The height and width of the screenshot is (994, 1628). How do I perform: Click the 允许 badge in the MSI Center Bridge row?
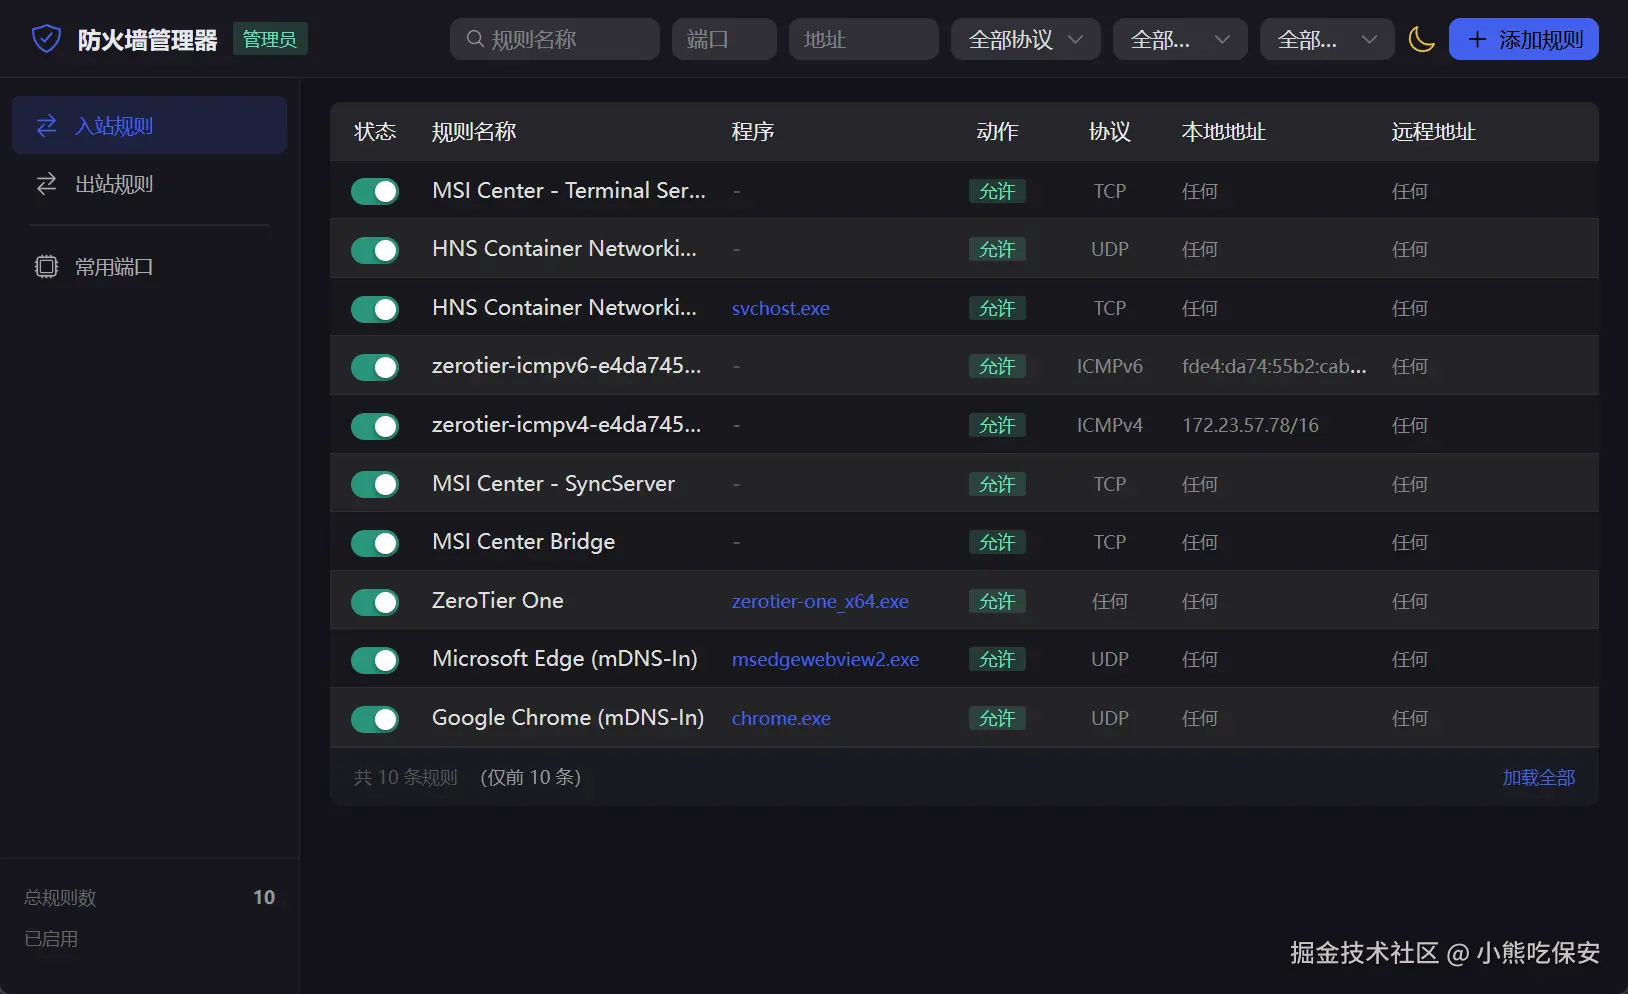pos(997,542)
